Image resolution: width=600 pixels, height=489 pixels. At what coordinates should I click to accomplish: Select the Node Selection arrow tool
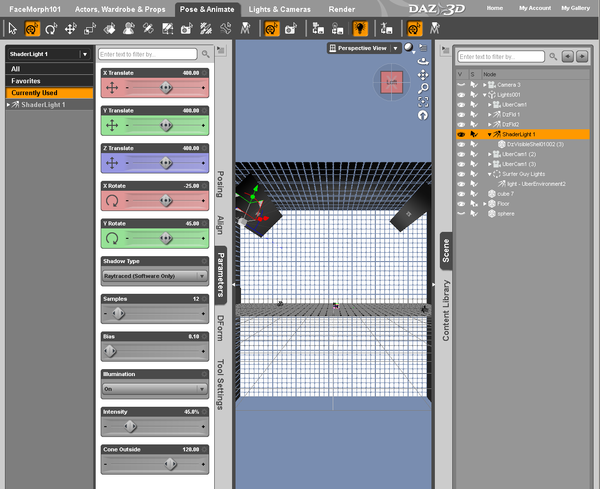(13, 29)
